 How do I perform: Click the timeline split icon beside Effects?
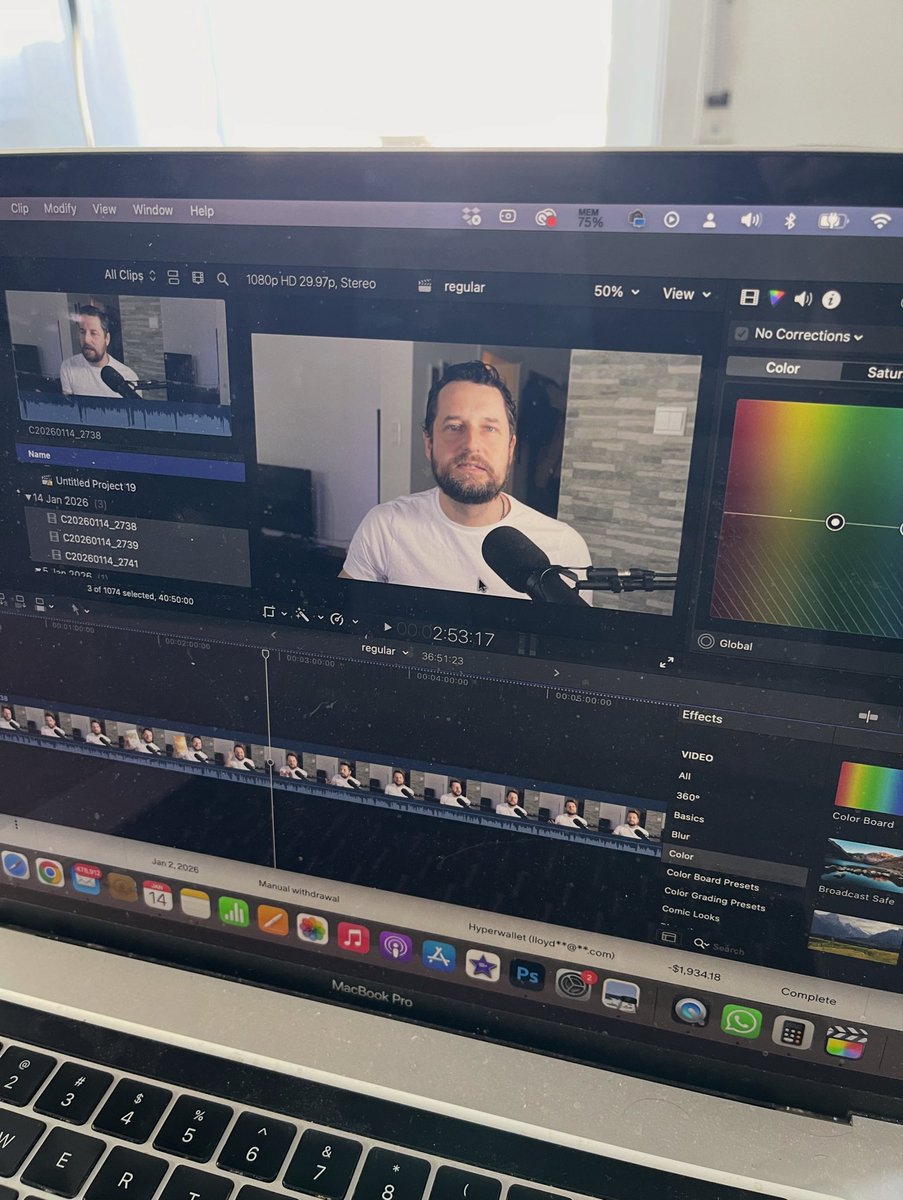click(867, 716)
